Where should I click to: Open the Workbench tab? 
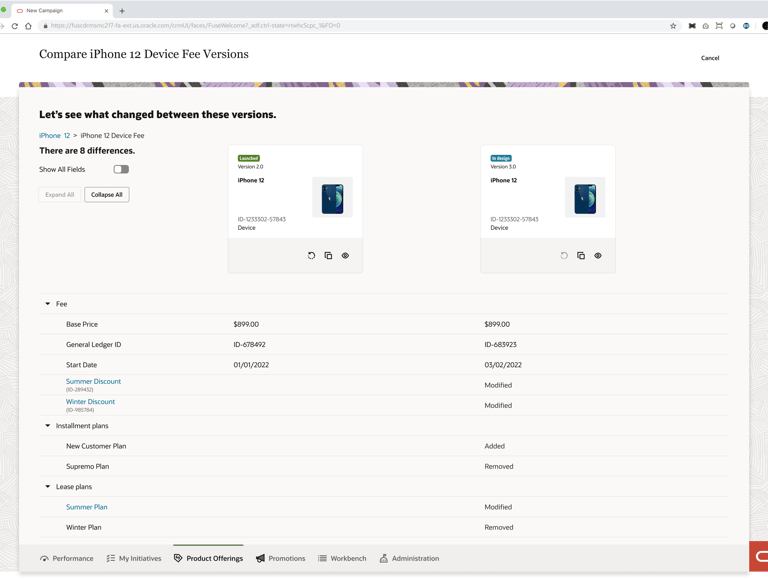342,558
